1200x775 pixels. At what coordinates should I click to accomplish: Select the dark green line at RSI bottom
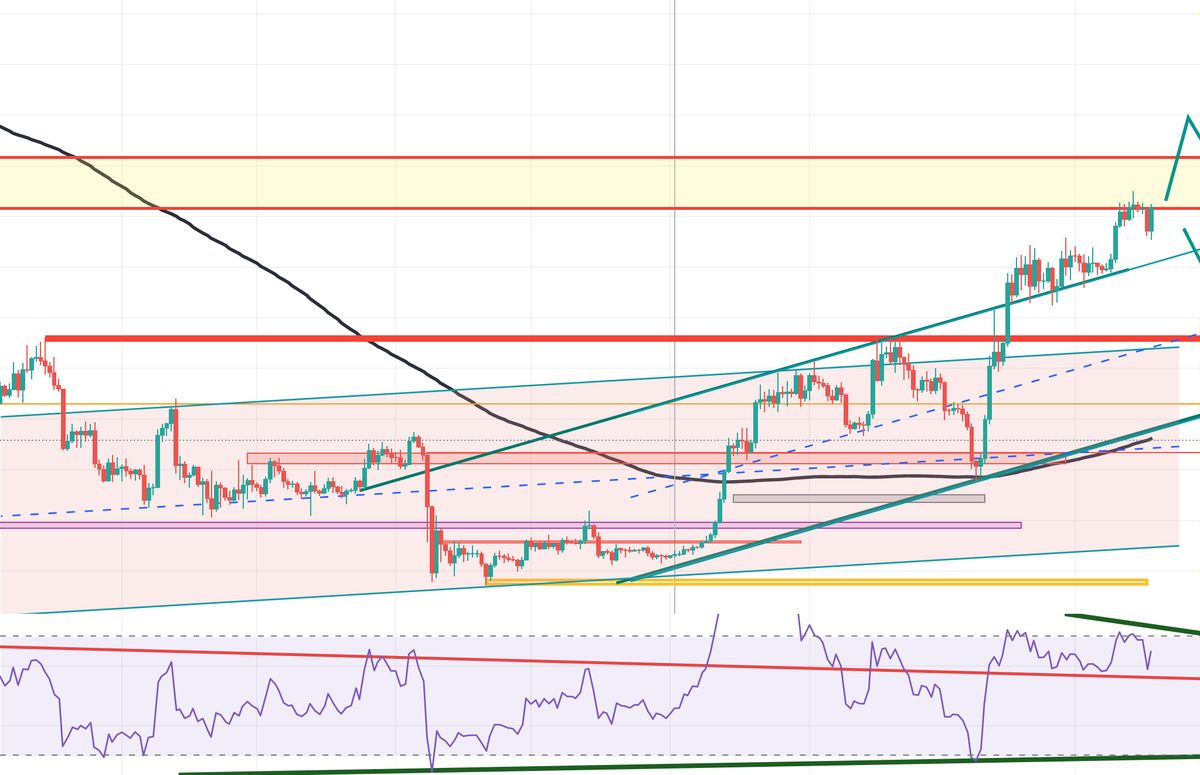coord(600,766)
